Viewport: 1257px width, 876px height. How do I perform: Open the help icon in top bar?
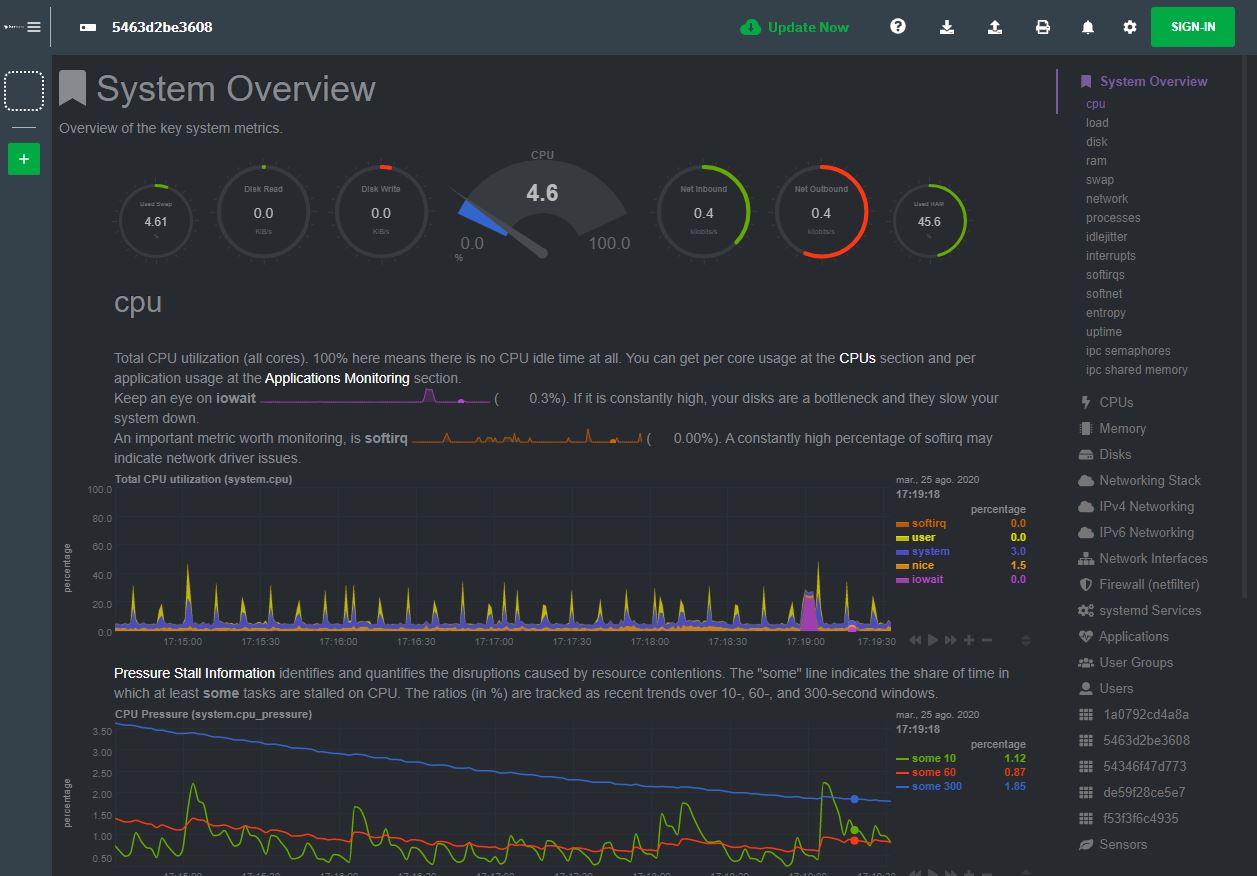coord(898,27)
